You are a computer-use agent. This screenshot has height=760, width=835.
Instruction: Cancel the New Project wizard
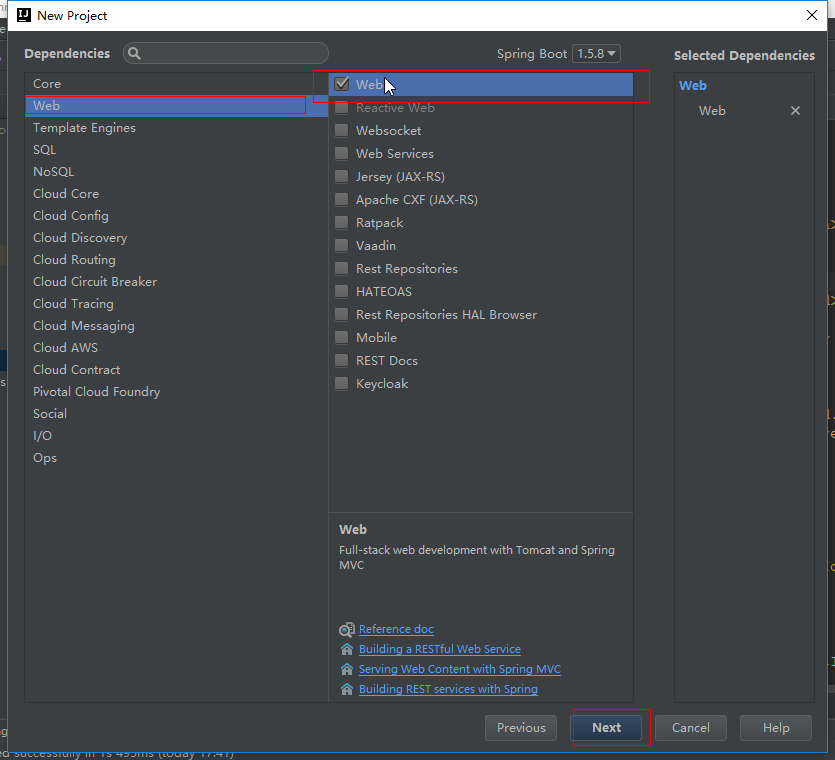coord(691,728)
